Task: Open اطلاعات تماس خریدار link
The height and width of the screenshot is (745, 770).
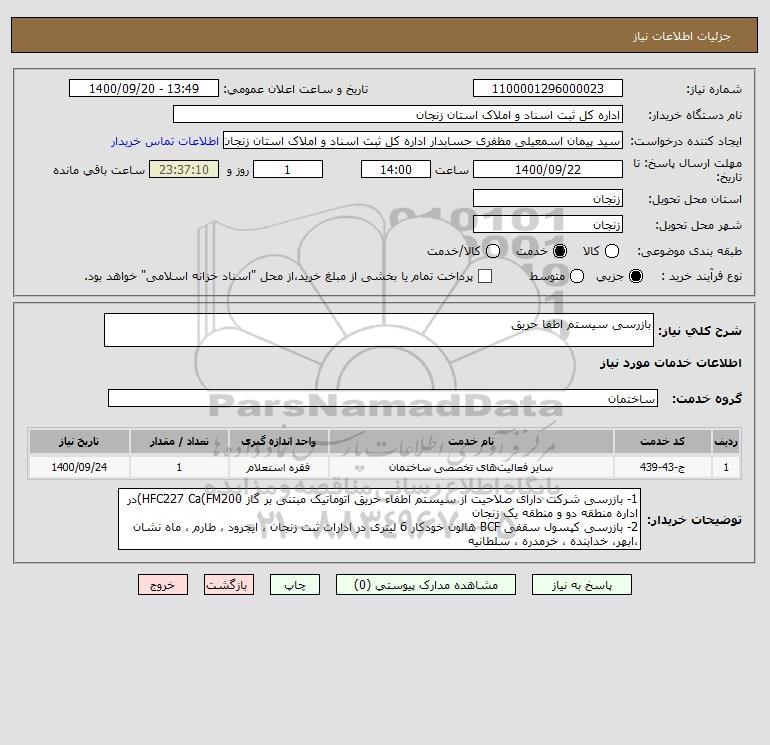Action: (x=165, y=141)
